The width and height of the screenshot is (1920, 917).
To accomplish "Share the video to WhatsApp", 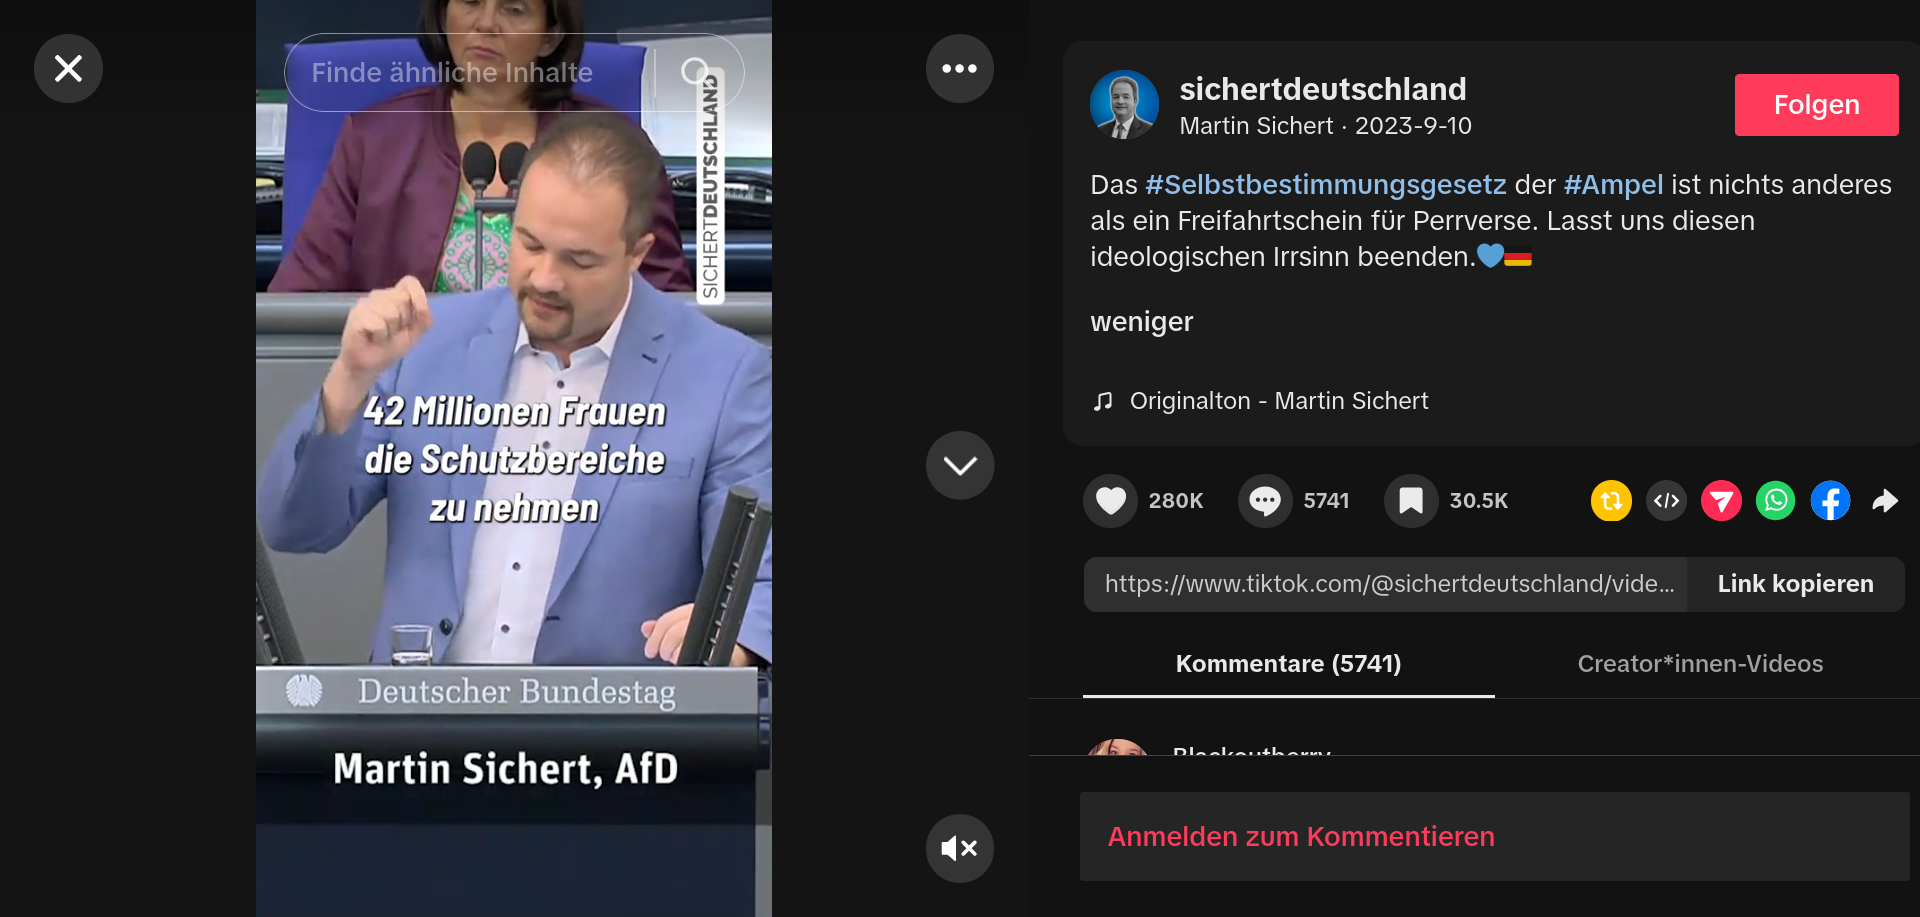I will [1776, 501].
